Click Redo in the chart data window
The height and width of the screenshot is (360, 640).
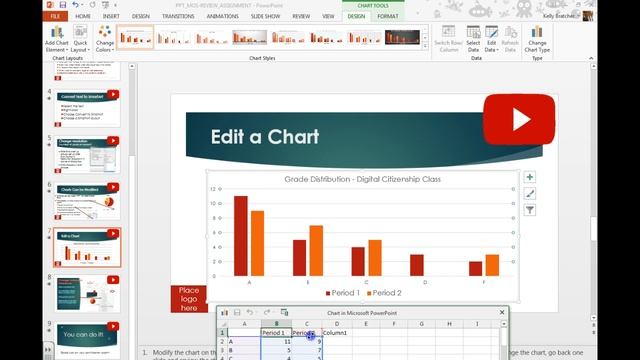pos(267,313)
